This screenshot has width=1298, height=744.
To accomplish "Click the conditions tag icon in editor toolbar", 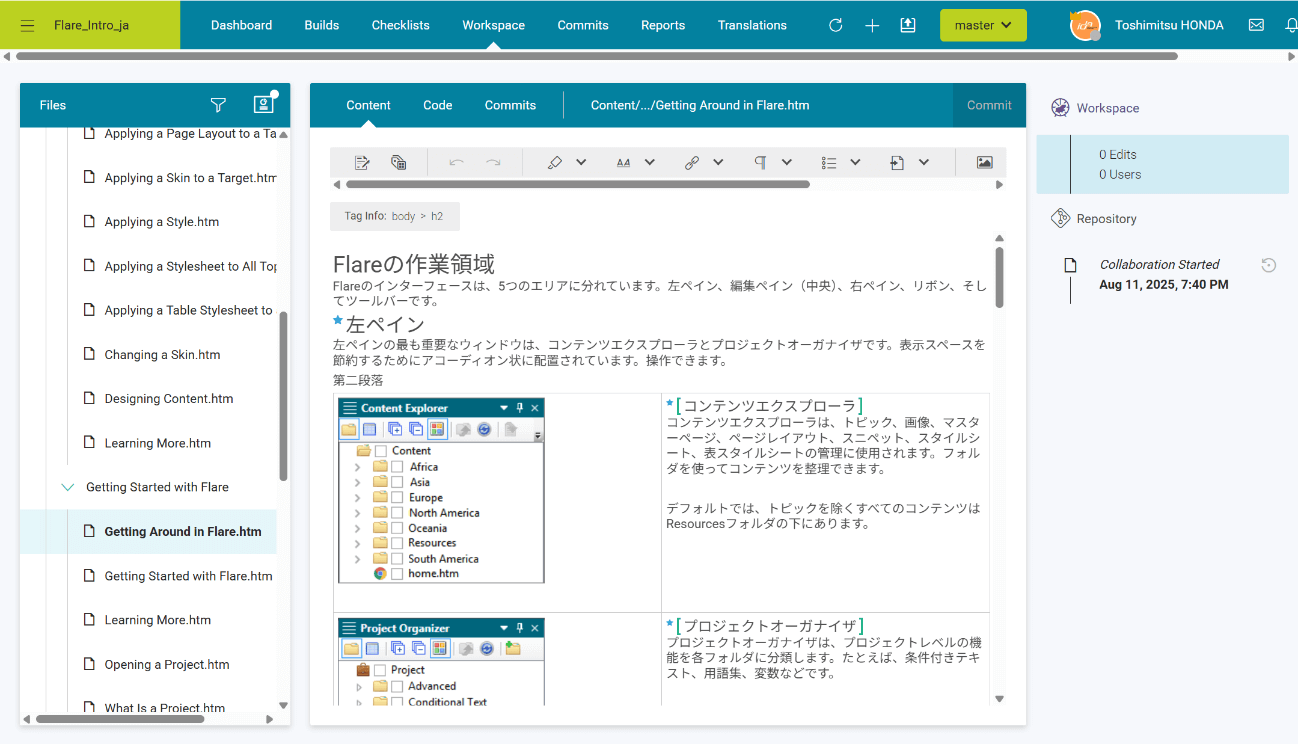I will [x=398, y=162].
